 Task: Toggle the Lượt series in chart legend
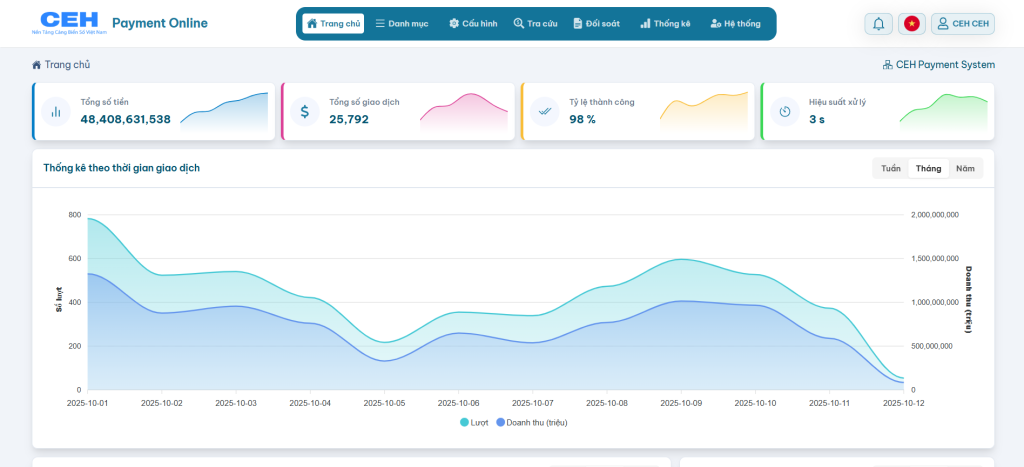[x=474, y=423]
